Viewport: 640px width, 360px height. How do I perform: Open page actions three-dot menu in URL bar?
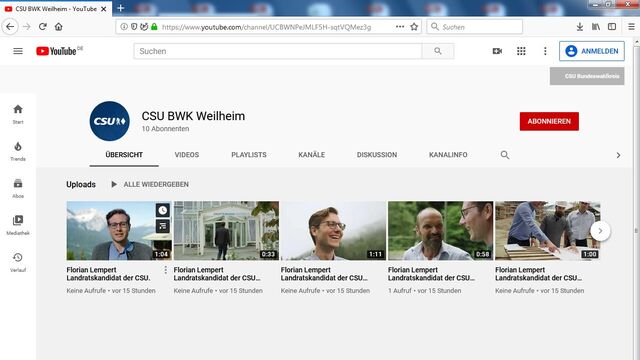[x=400, y=27]
